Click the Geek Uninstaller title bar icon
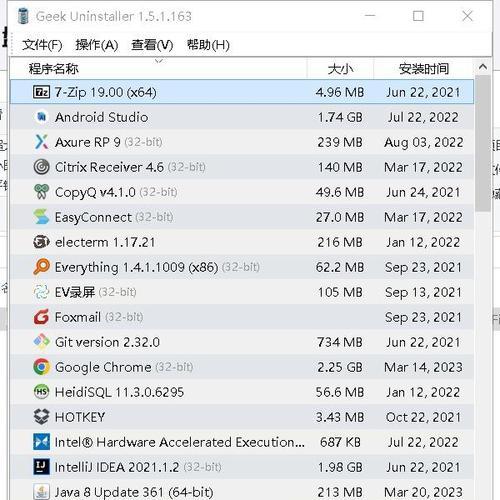 (23, 16)
